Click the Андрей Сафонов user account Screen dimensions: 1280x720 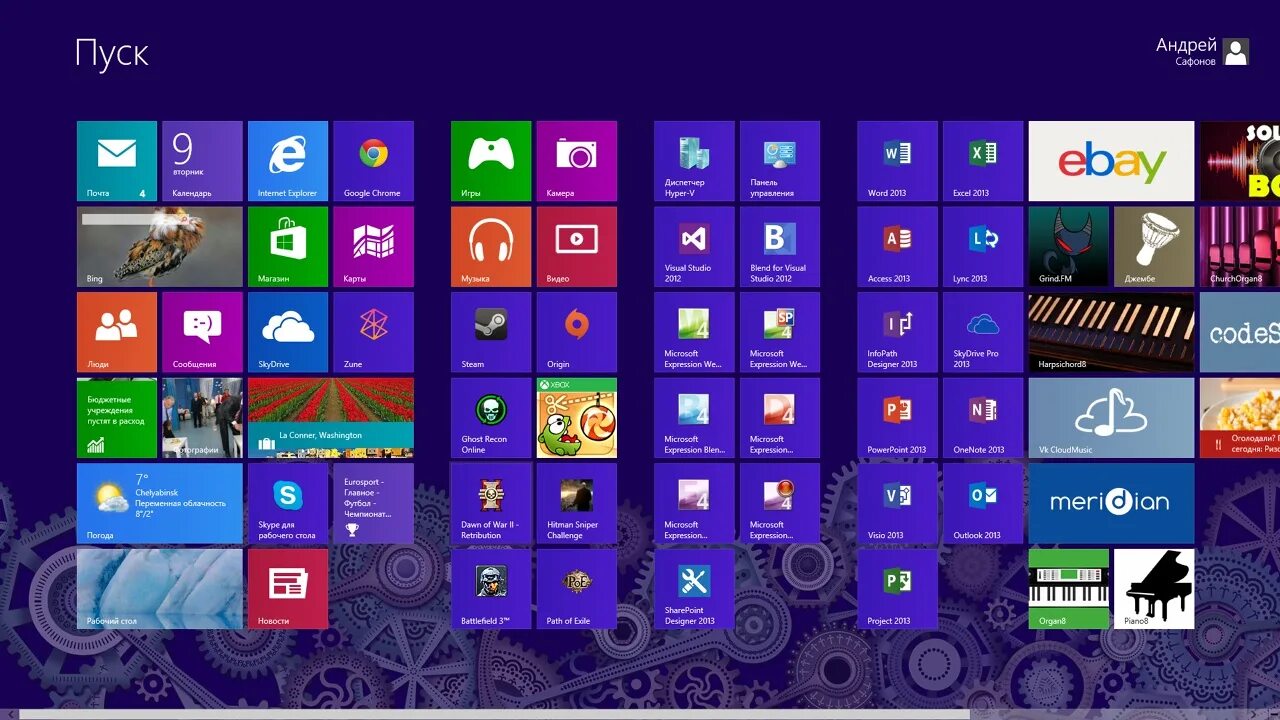point(1202,52)
